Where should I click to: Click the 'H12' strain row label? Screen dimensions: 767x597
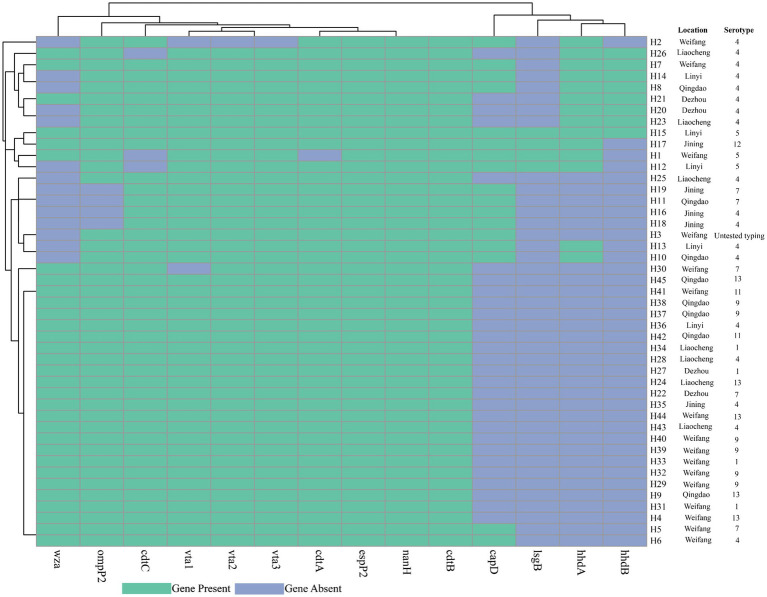(658, 167)
